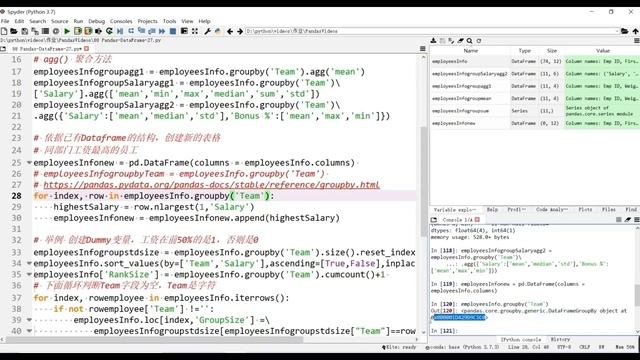Click Run cell and advance icon
Image resolution: width=640 pixels, height=360 pixels.
click(x=88, y=31)
